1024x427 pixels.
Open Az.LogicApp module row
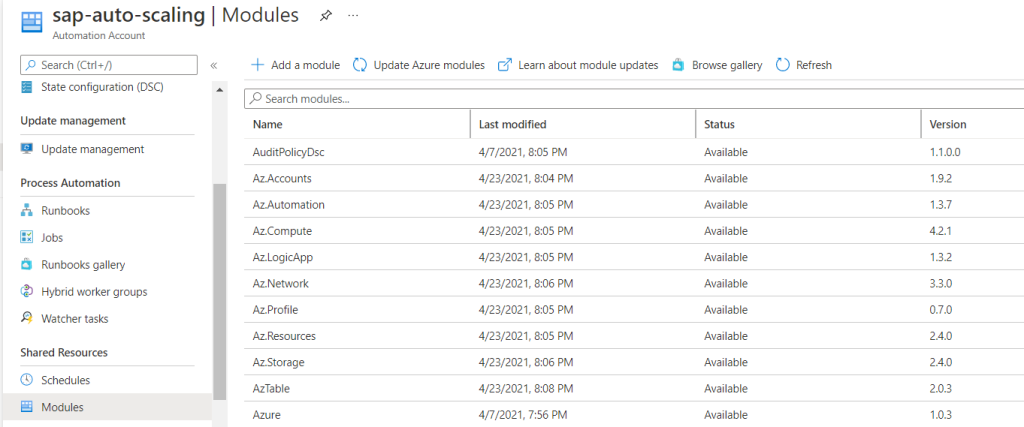tap(633, 257)
